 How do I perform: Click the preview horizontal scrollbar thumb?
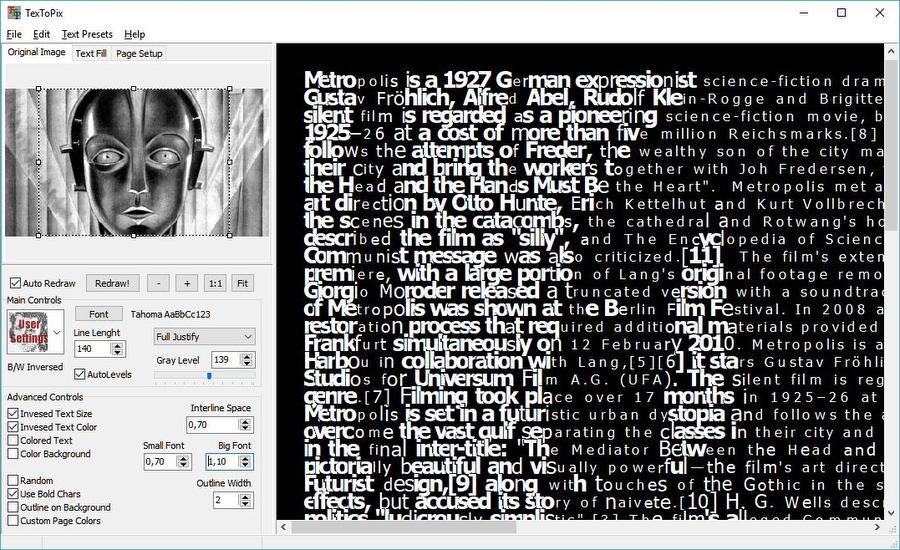point(404,527)
